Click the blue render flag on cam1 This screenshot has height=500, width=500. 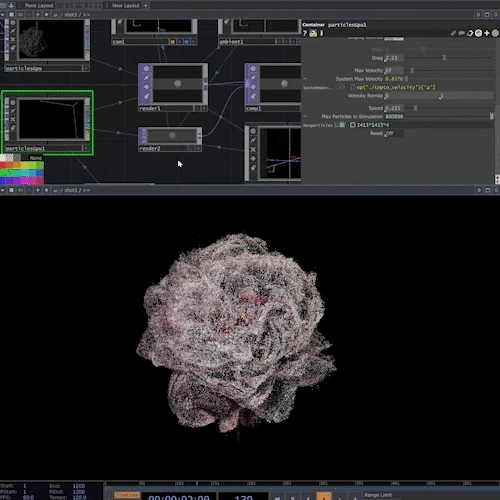click(x=187, y=42)
